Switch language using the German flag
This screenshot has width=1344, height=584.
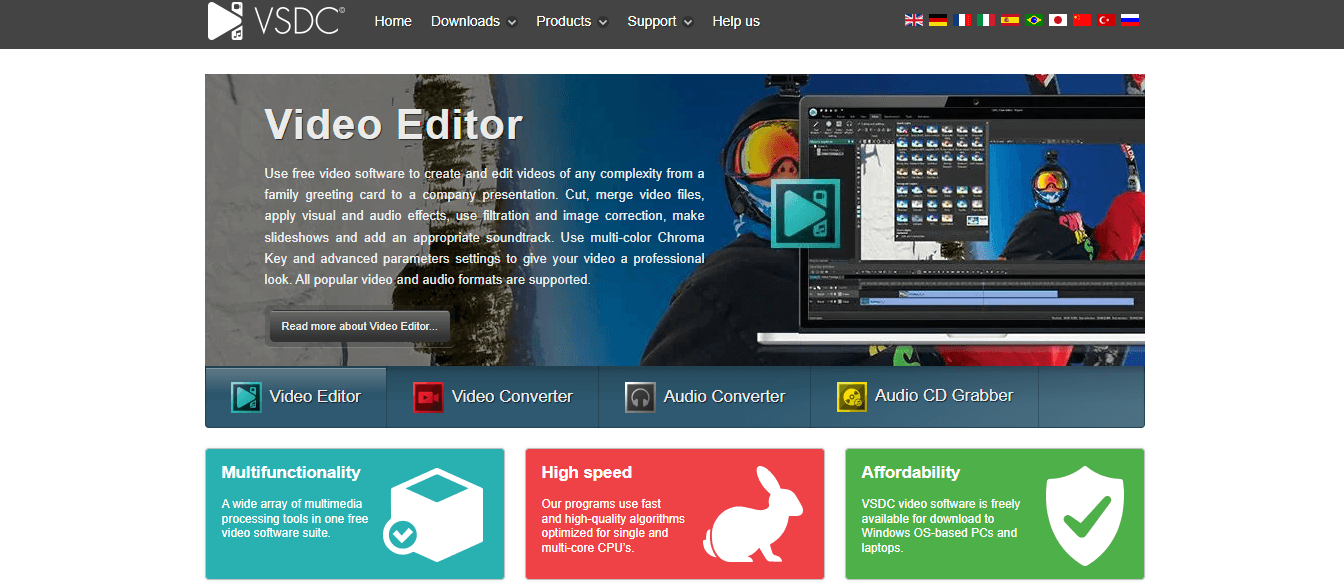937,19
